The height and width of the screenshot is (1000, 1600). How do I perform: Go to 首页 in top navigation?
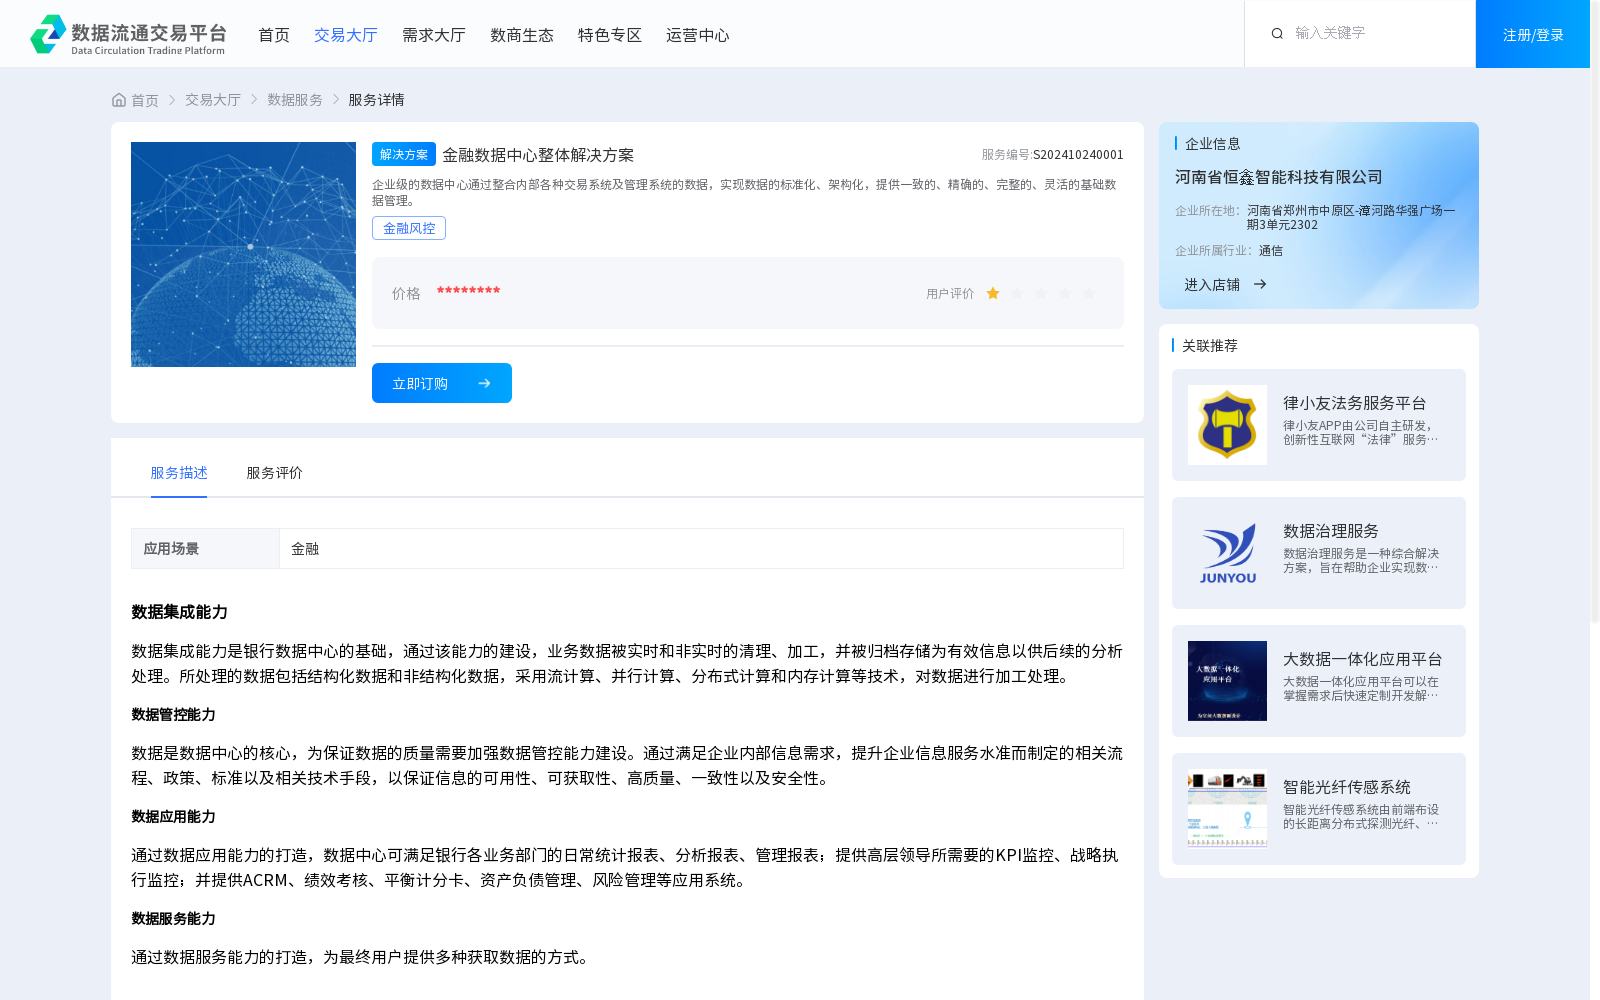point(274,35)
